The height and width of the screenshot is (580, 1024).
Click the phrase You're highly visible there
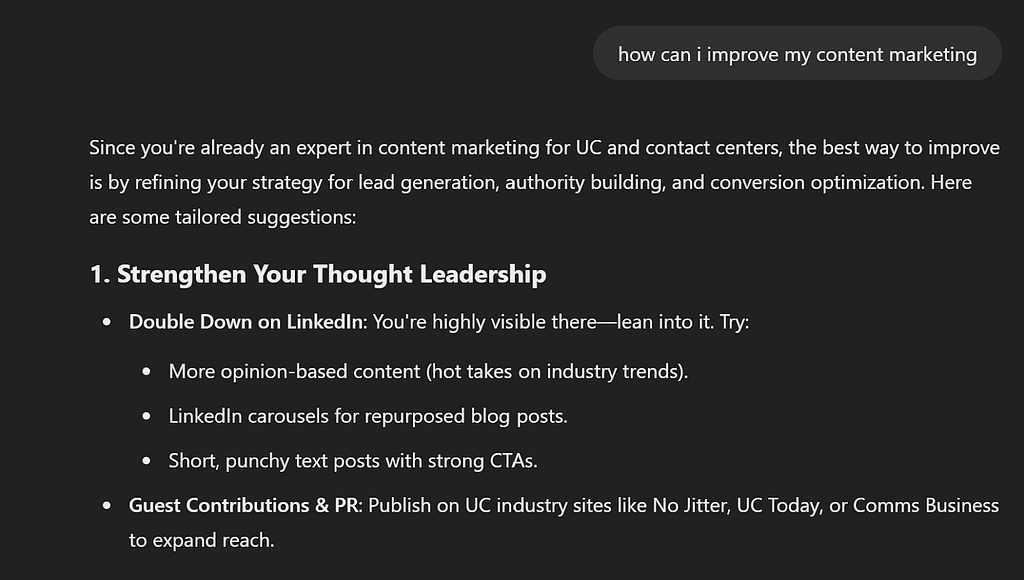tap(485, 322)
